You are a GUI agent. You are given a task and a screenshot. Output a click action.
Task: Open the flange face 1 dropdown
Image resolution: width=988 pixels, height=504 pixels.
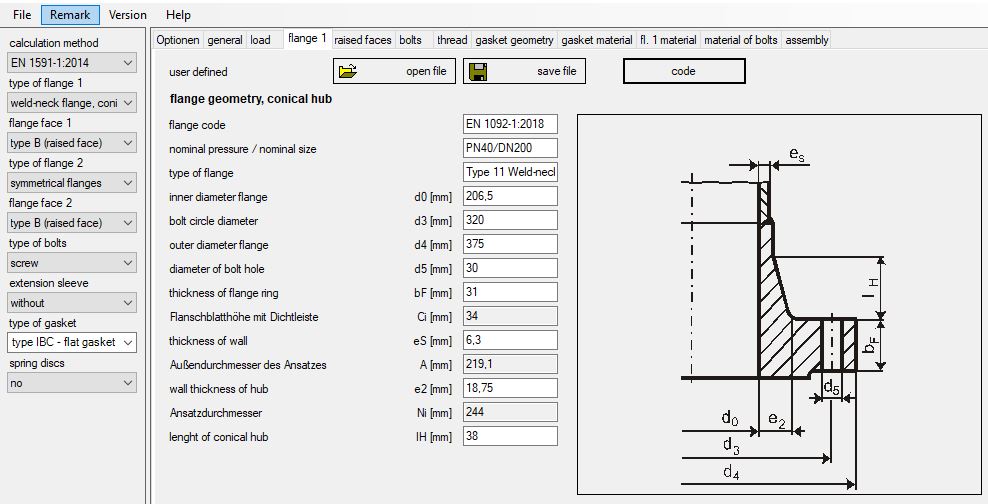[72, 143]
